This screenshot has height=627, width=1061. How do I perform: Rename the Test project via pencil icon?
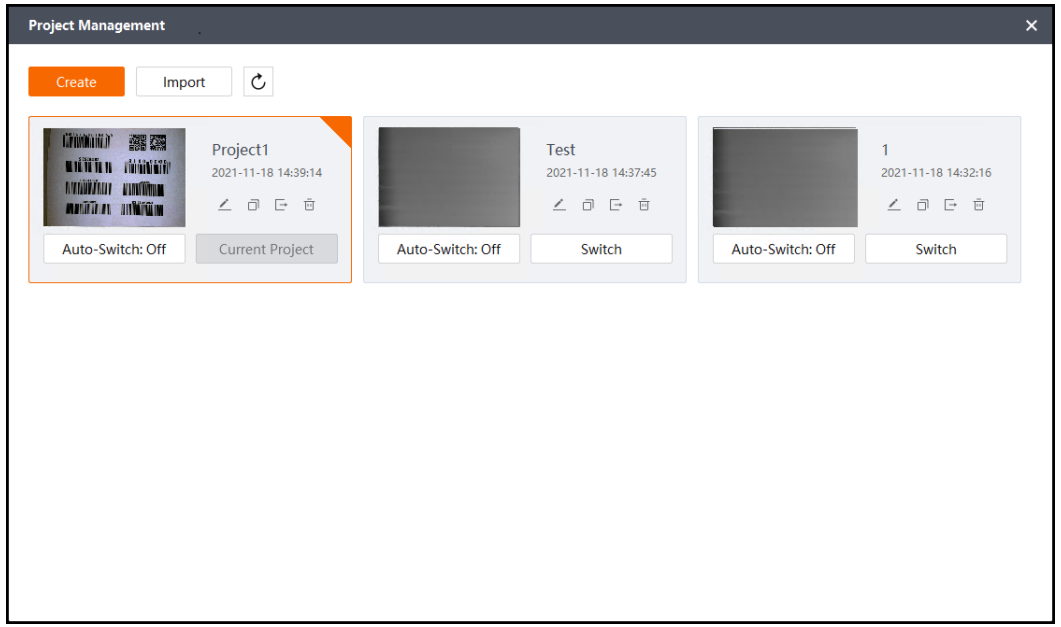coord(559,204)
